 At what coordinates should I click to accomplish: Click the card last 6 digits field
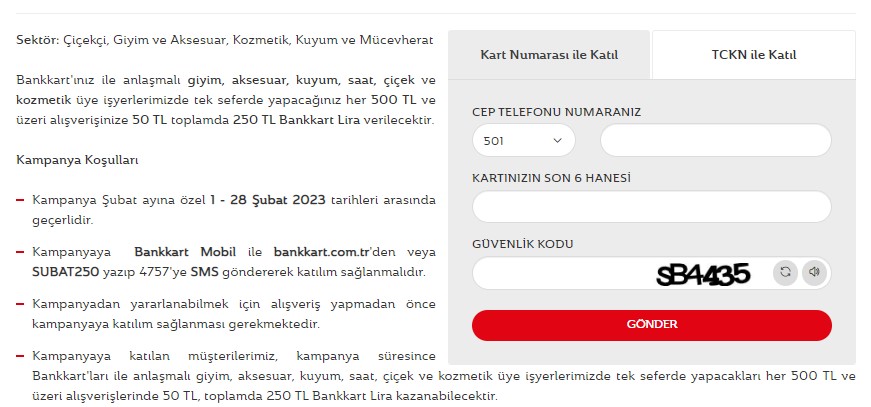(652, 207)
